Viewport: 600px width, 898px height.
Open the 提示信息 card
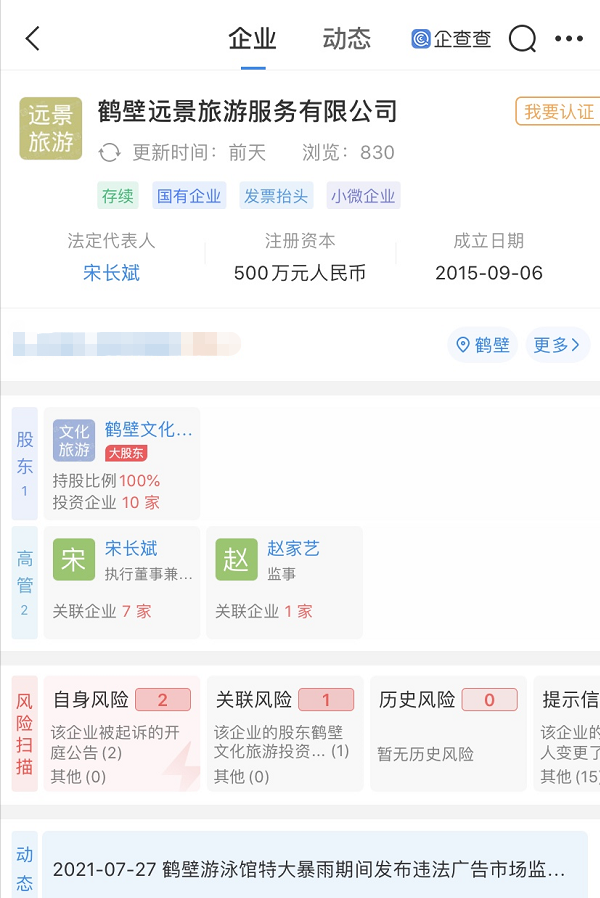point(567,734)
